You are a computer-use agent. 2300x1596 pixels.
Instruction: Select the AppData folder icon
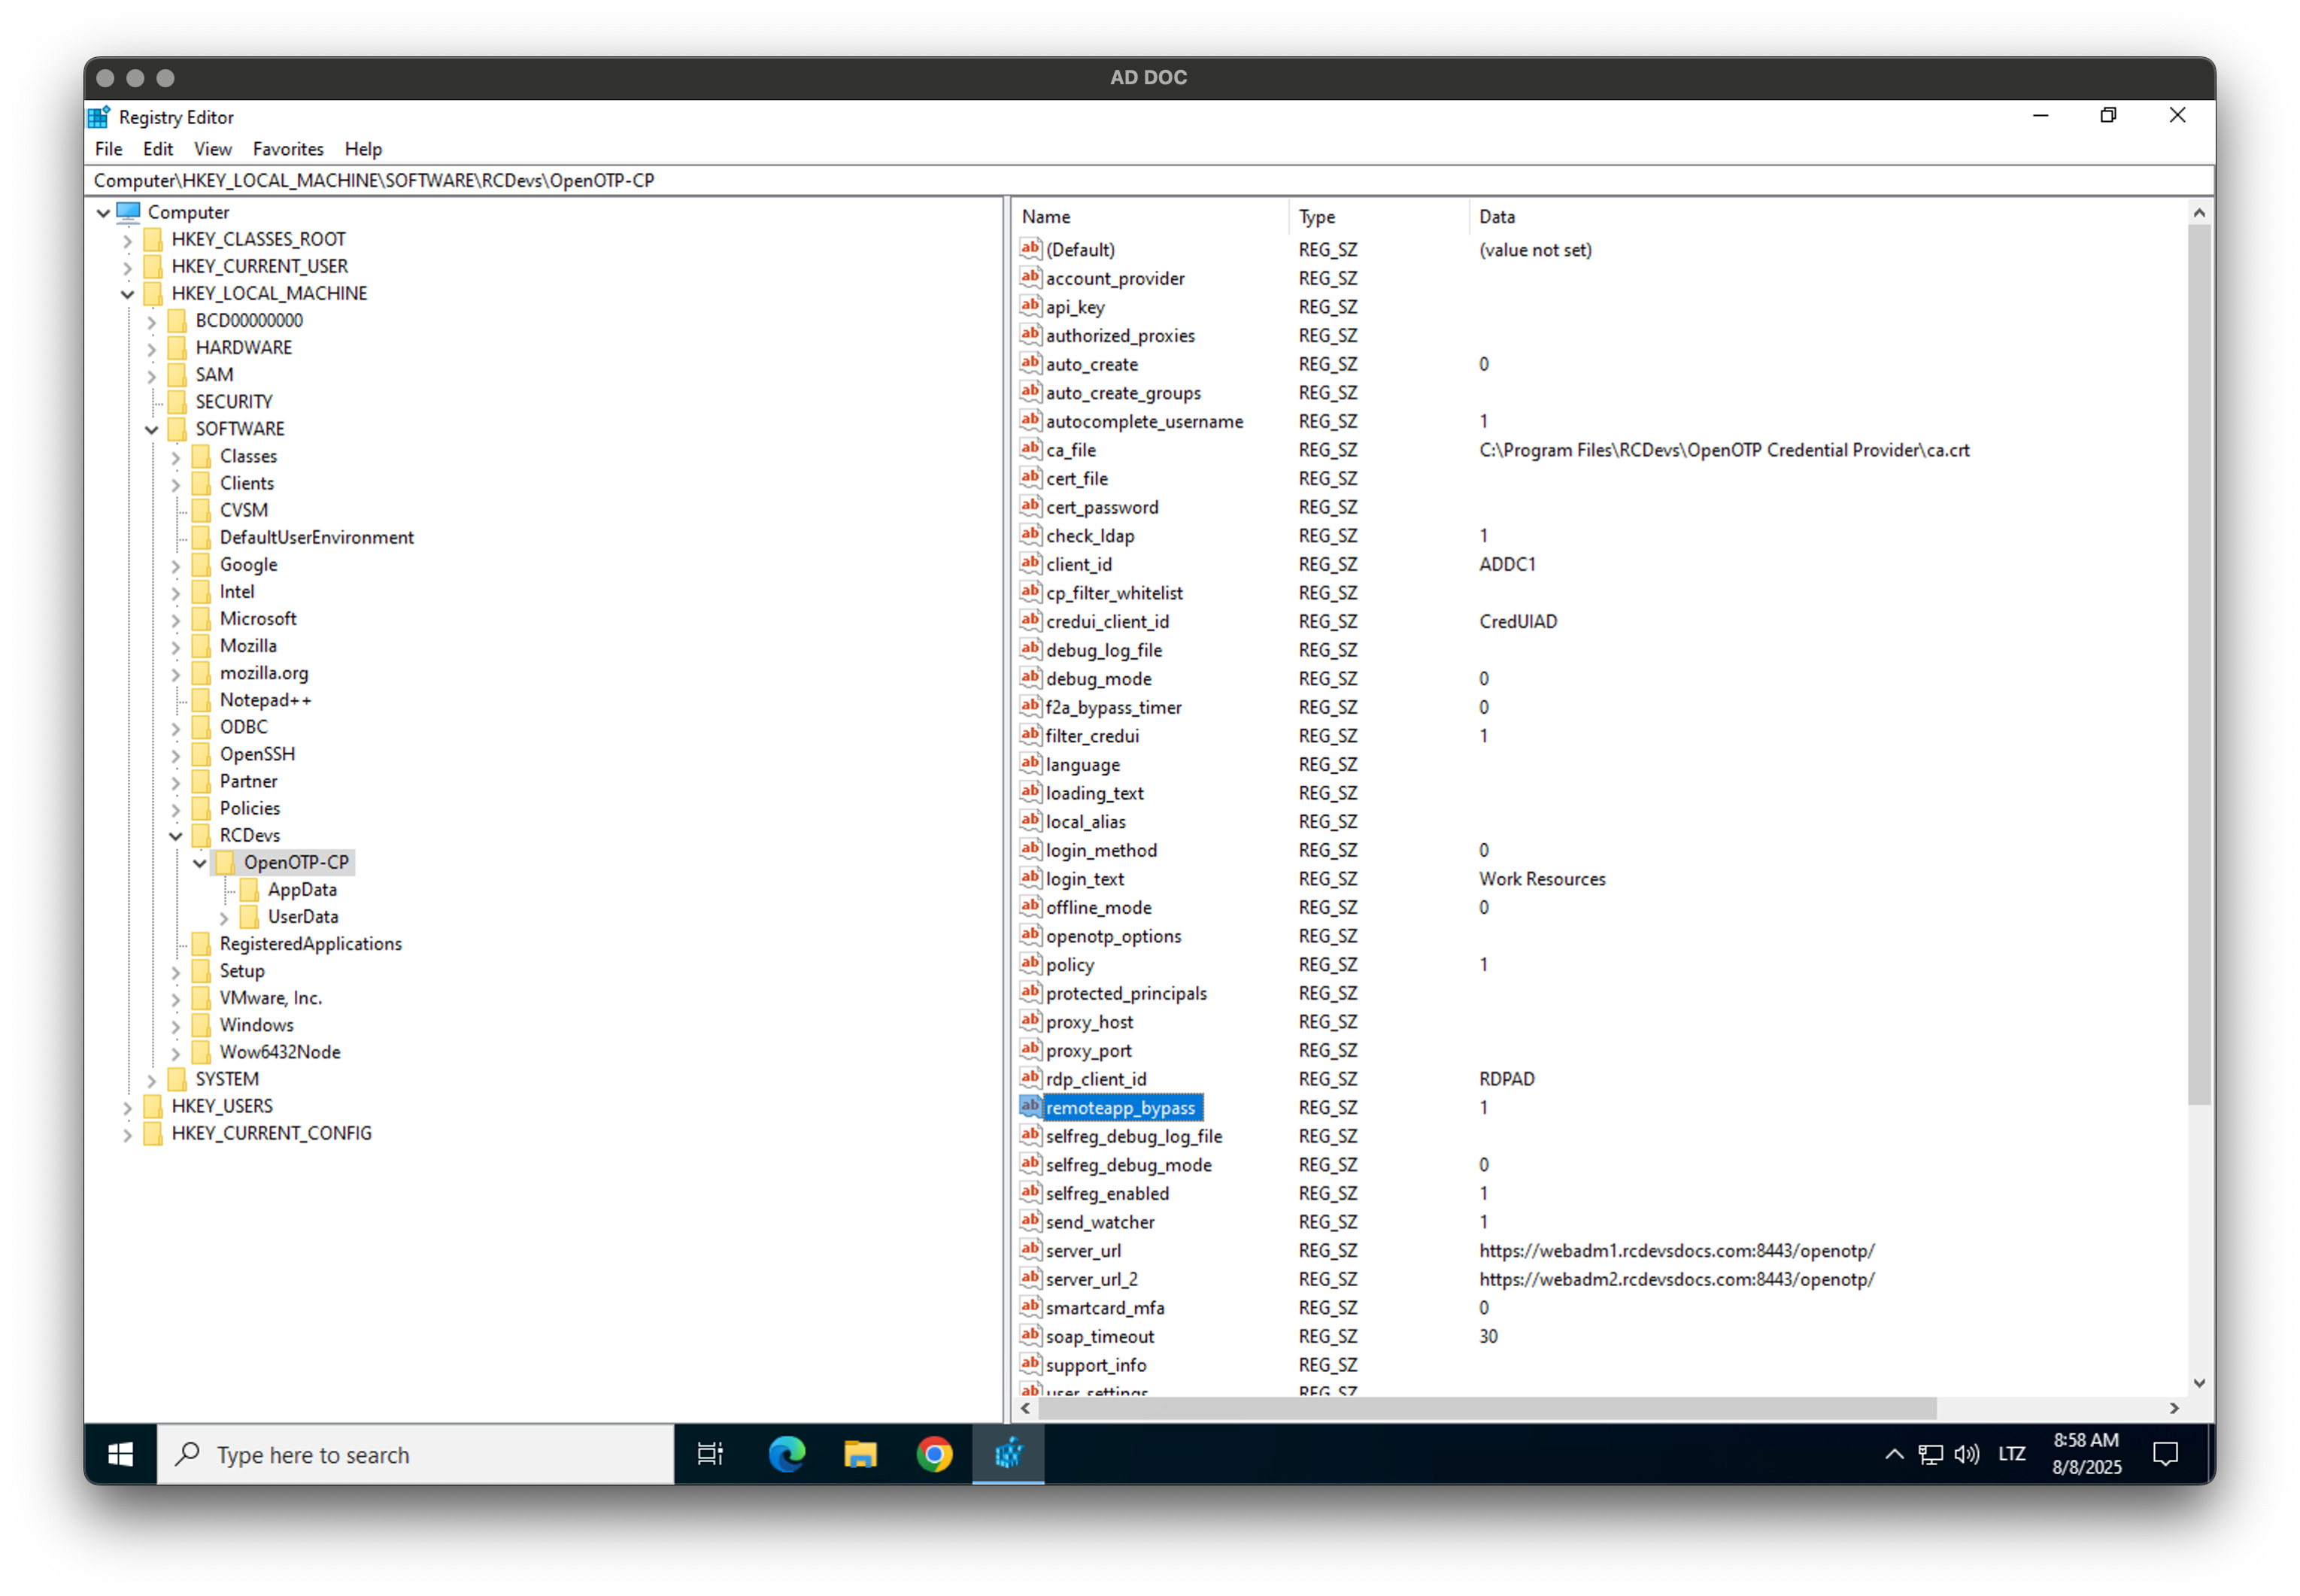250,889
